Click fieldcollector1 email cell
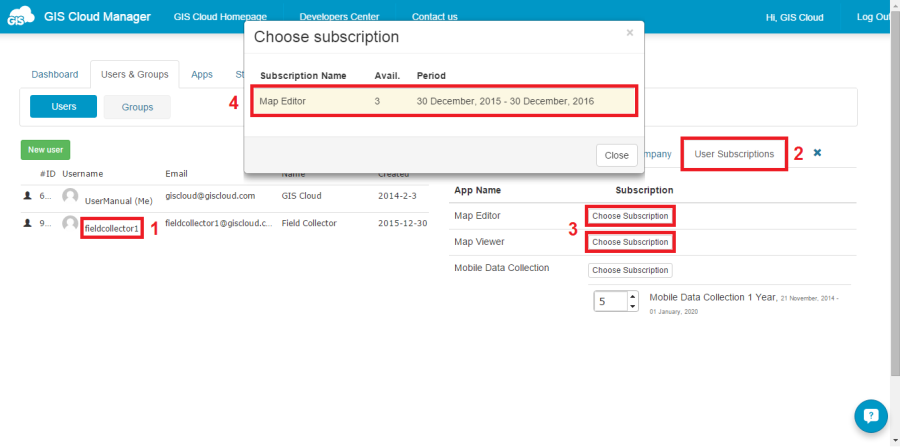The image size is (900, 447). point(219,223)
